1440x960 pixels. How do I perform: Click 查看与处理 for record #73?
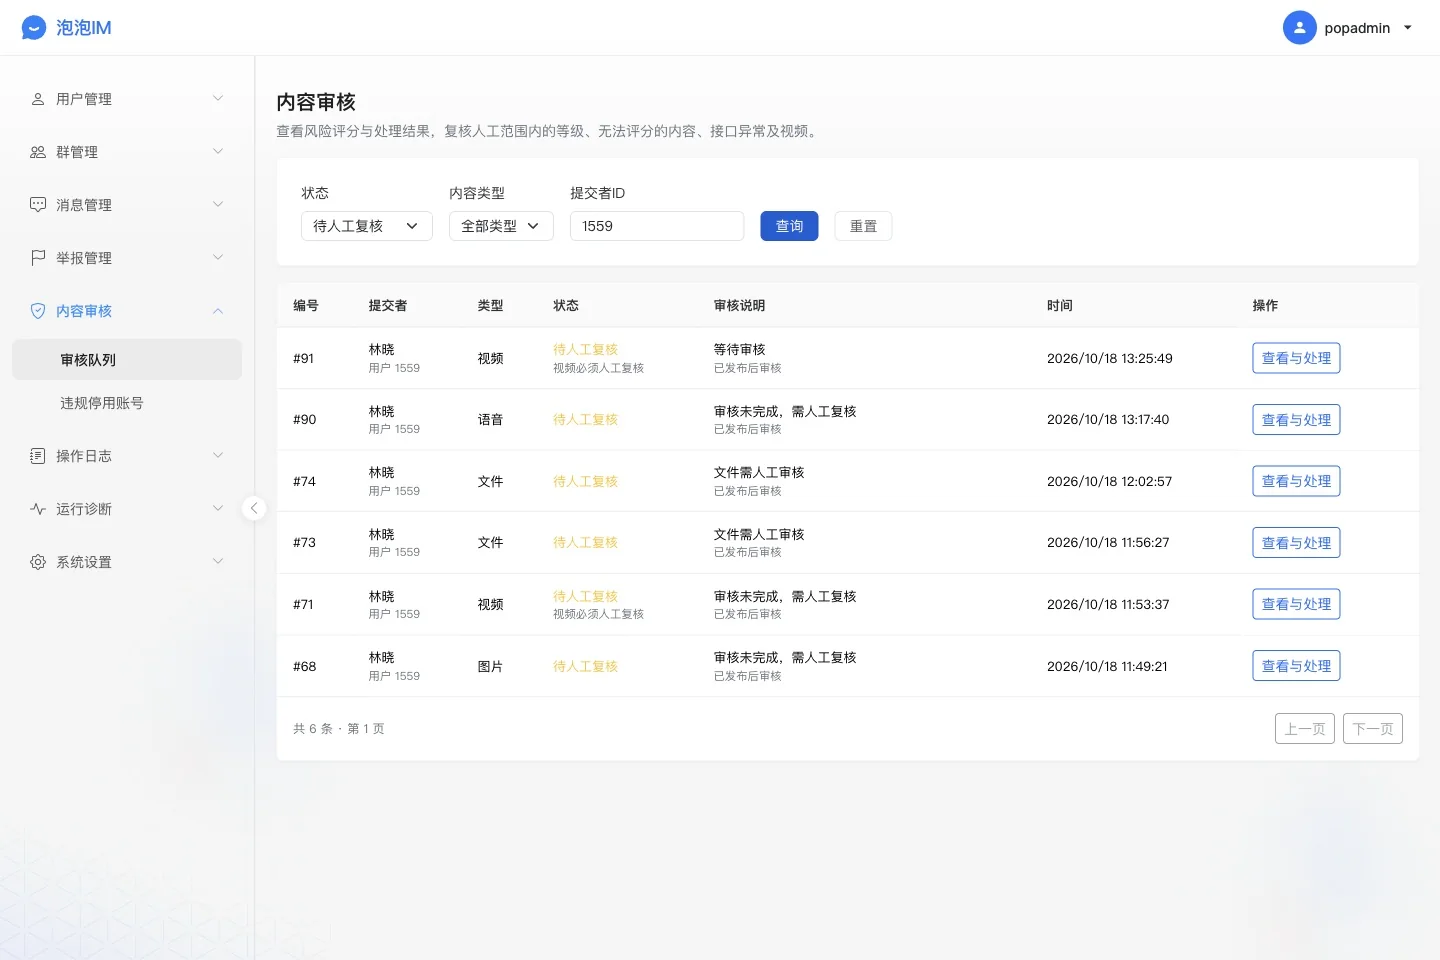click(1296, 543)
